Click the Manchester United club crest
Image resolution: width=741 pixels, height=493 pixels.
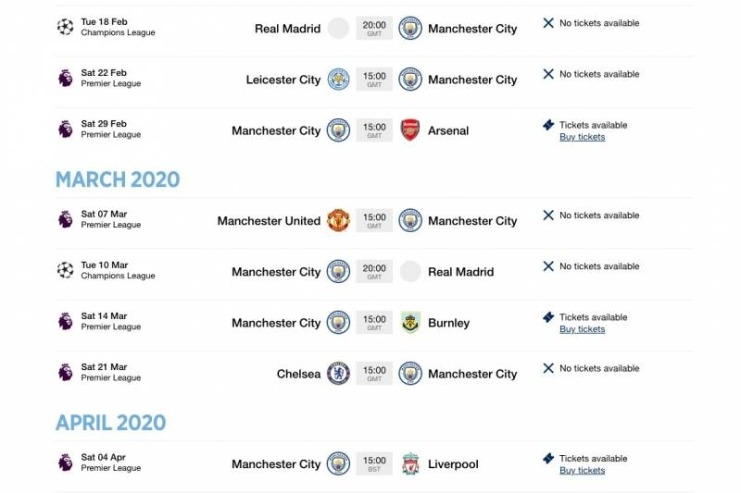(338, 221)
